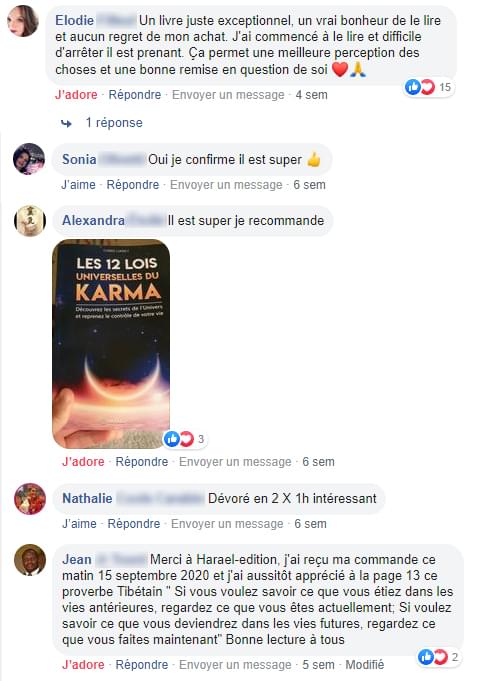
Task: Toggle J'aime on Nathalie's comment
Action: [79, 524]
